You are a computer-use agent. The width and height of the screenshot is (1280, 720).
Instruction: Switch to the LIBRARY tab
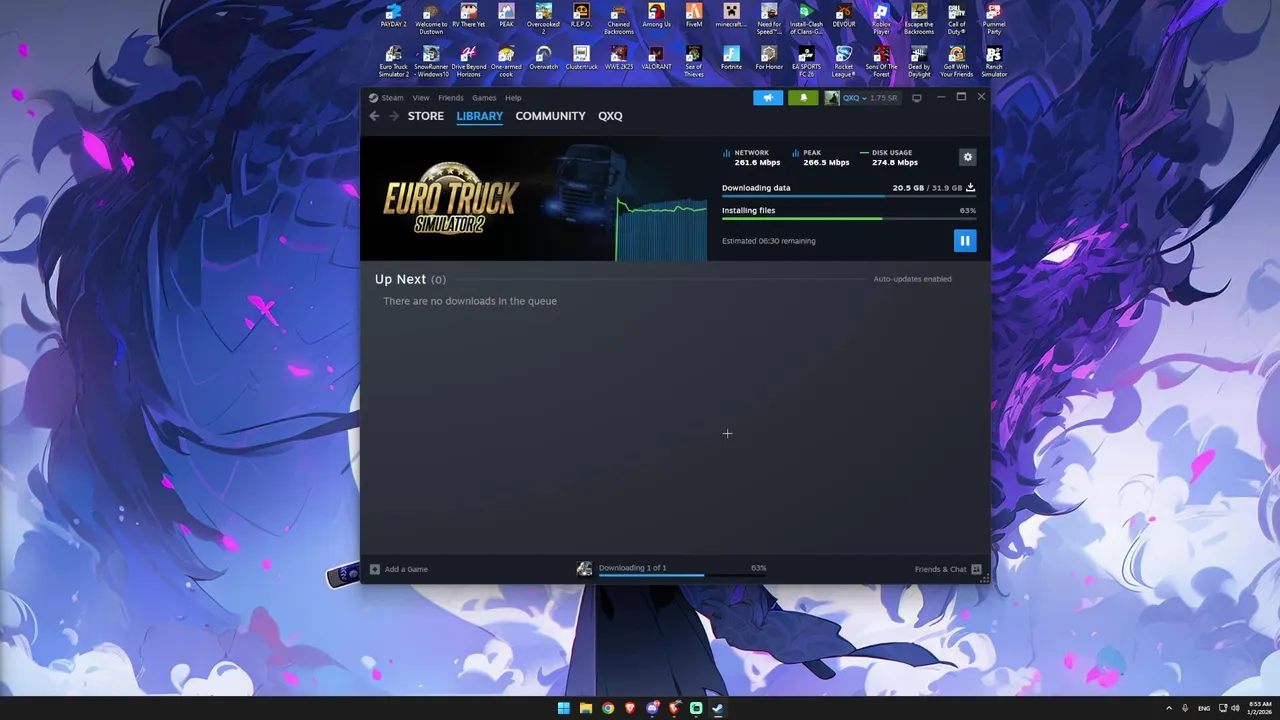pyautogui.click(x=480, y=116)
